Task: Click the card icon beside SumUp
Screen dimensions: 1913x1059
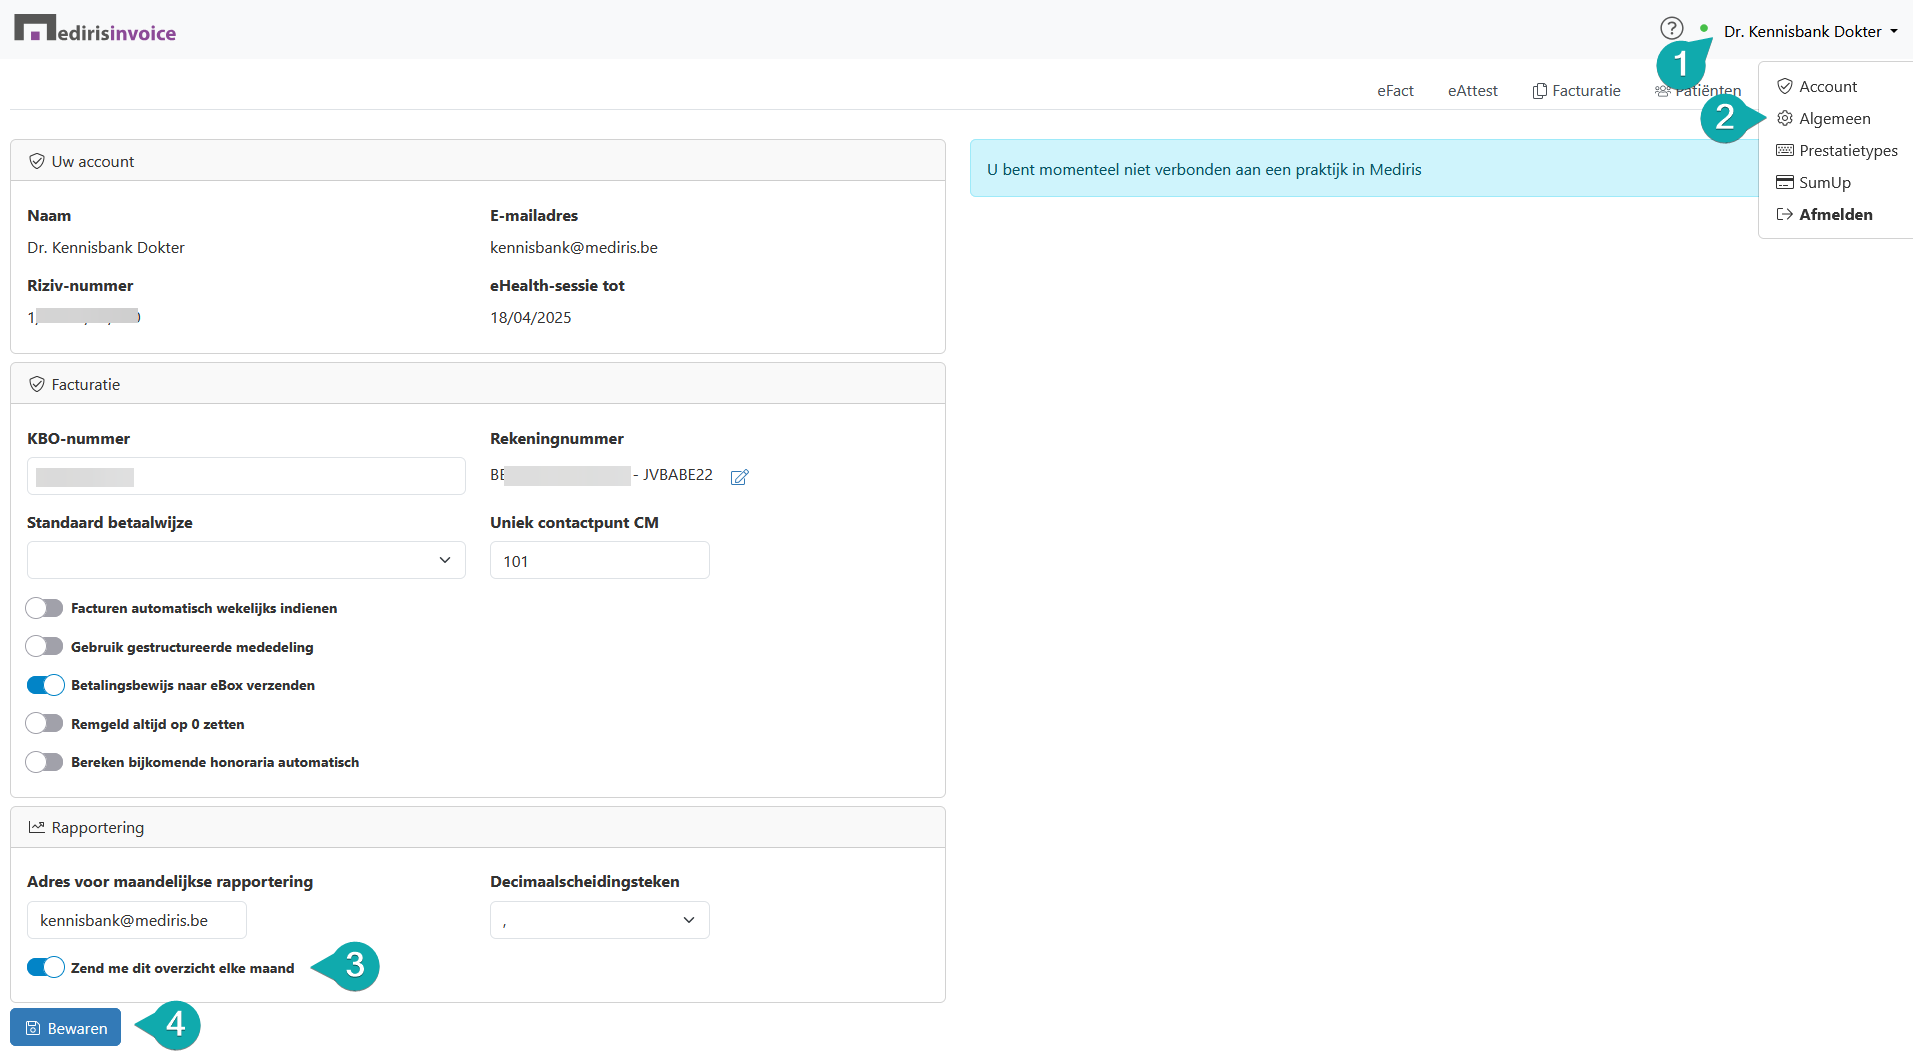Action: point(1785,183)
